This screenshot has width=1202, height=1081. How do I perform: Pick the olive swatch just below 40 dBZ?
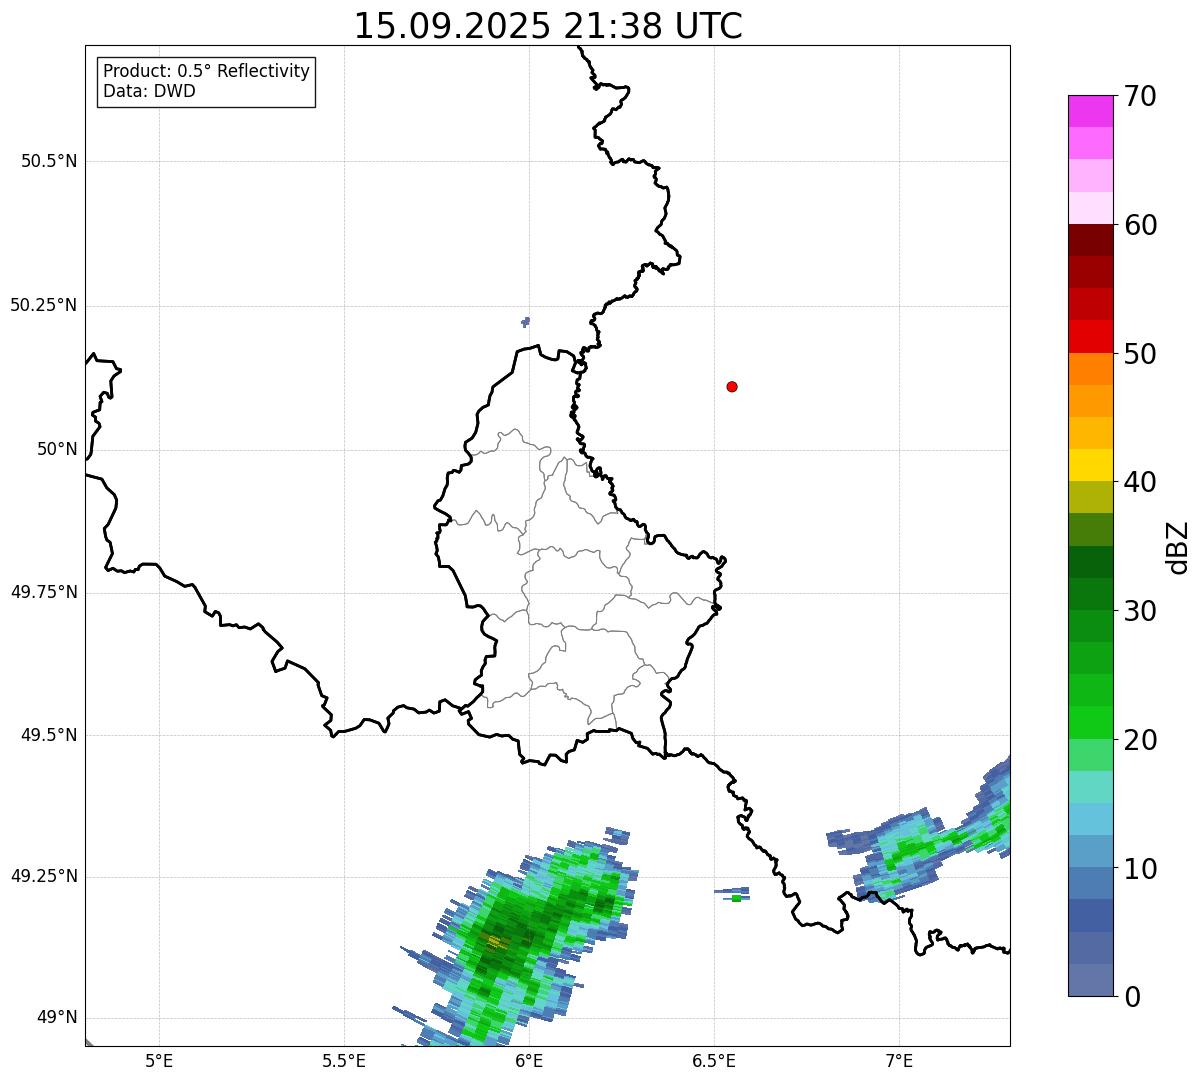pos(1090,497)
